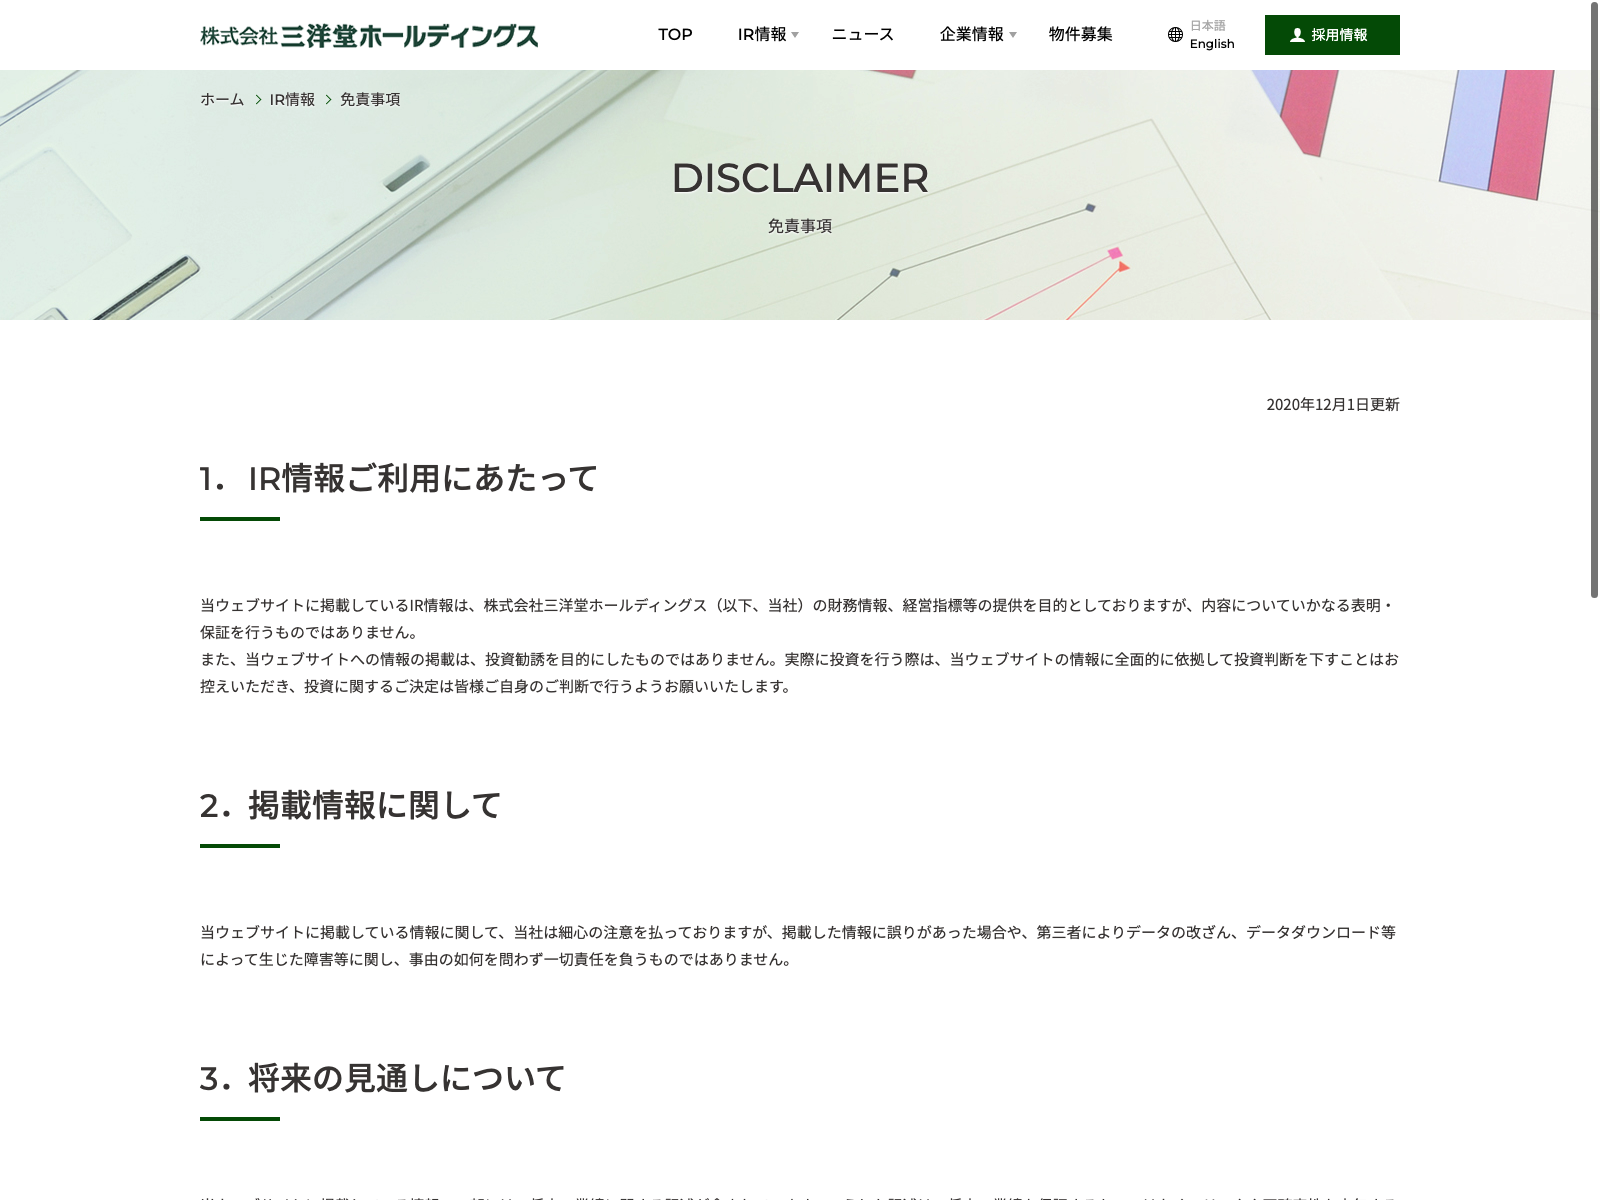This screenshot has width=1600, height=1200.
Task: Click the vertical scrollbar thumb
Action: [1594, 300]
